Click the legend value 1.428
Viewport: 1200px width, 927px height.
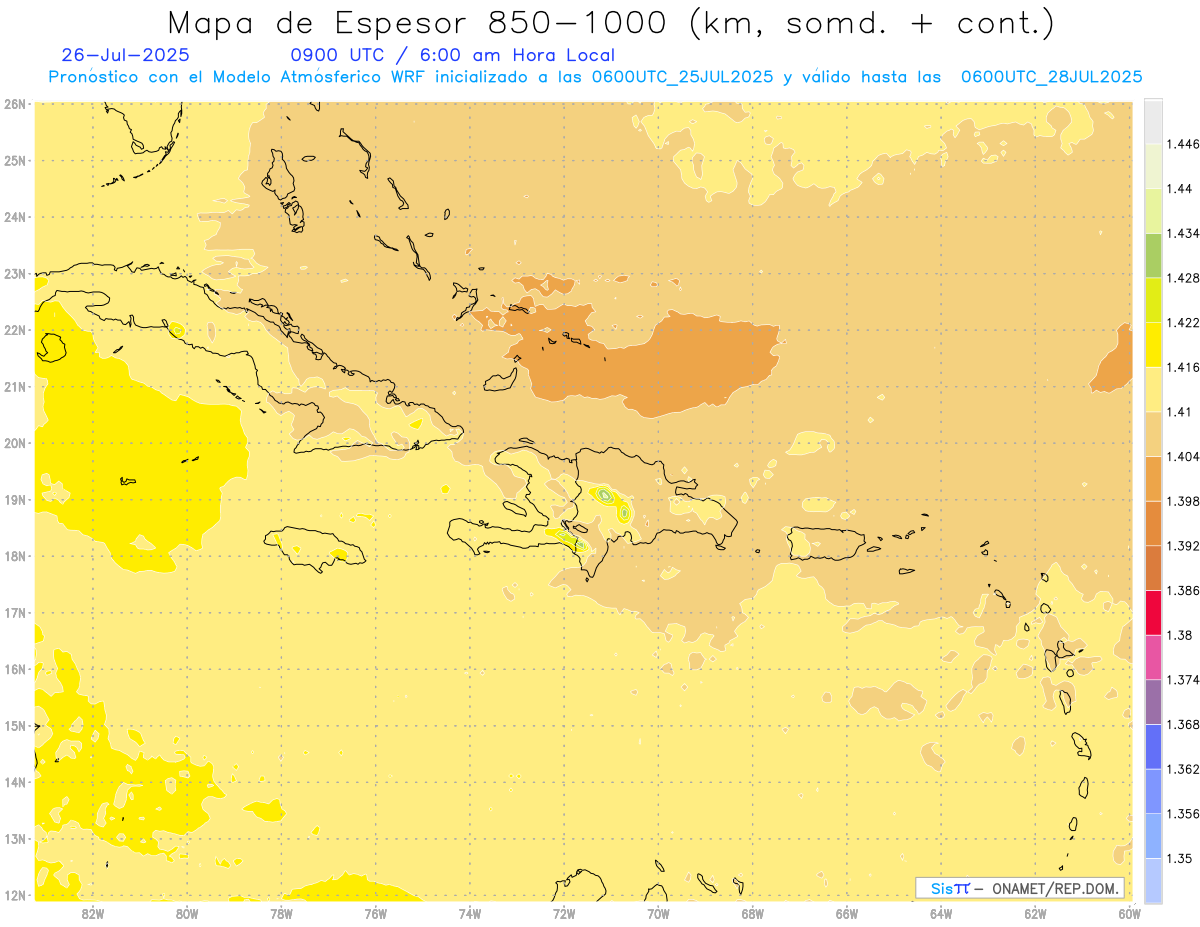point(1183,278)
